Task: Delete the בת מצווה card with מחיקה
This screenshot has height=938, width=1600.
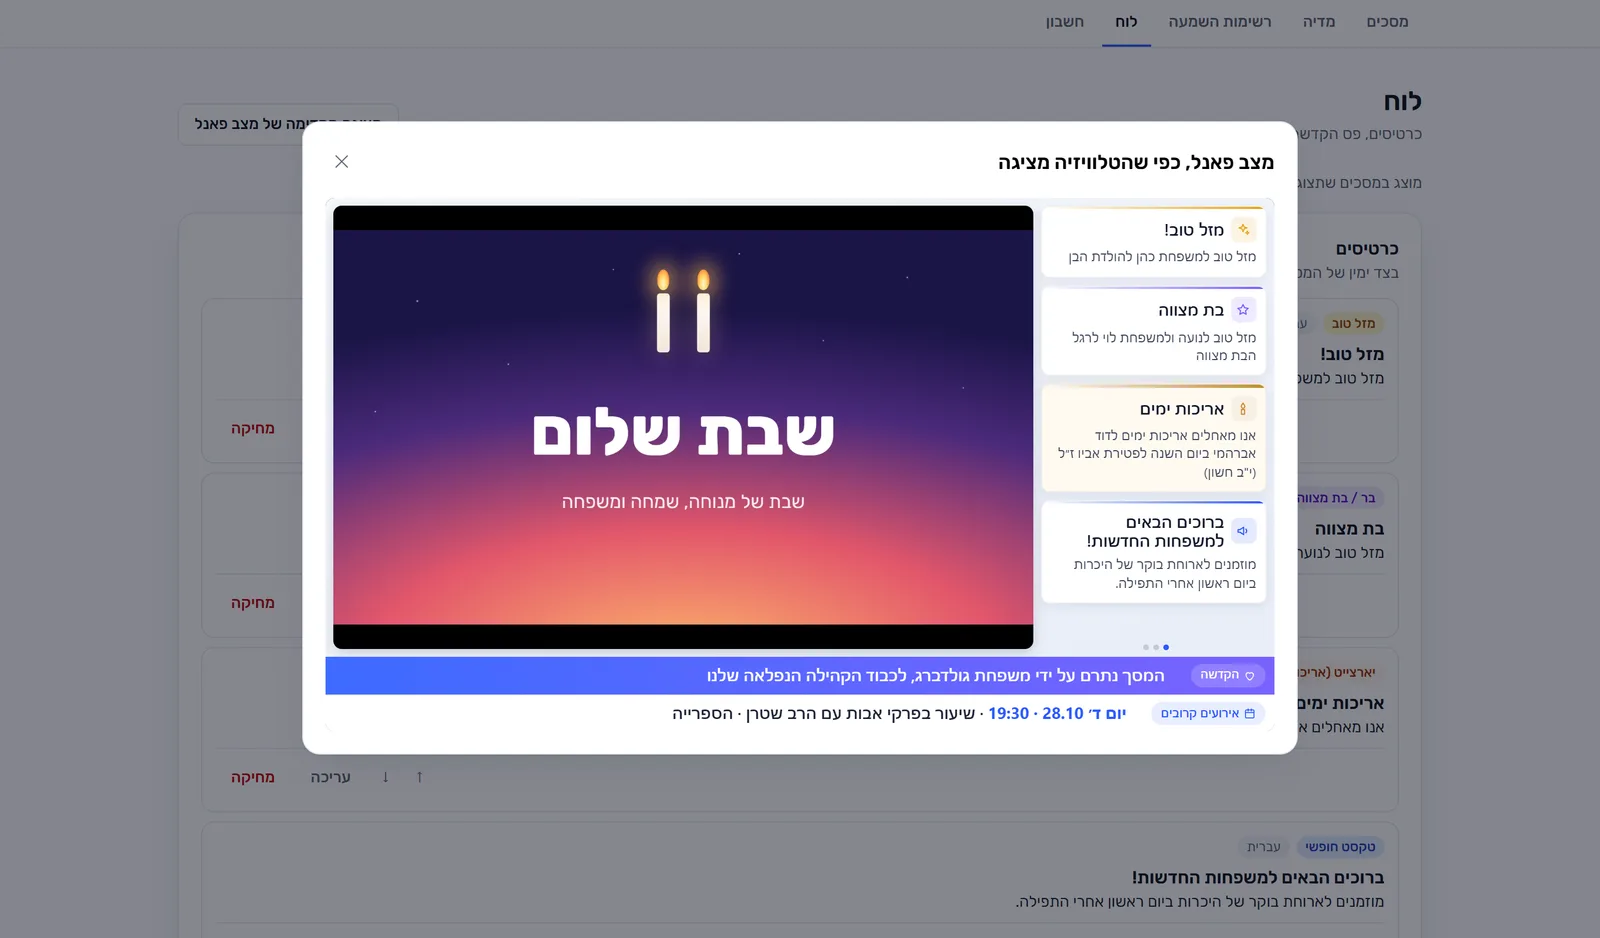Action: tap(253, 603)
